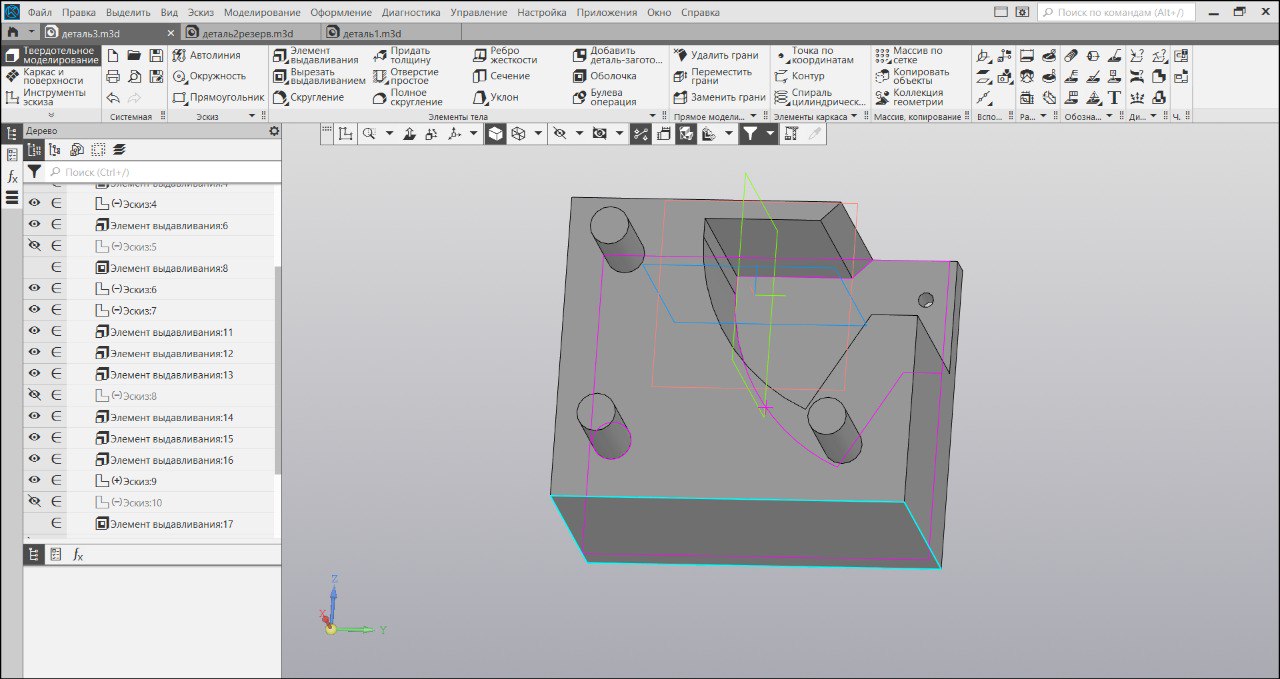This screenshot has height=679, width=1280.
Task: Switch to деталь2резерв.m3d tab
Action: (246, 33)
